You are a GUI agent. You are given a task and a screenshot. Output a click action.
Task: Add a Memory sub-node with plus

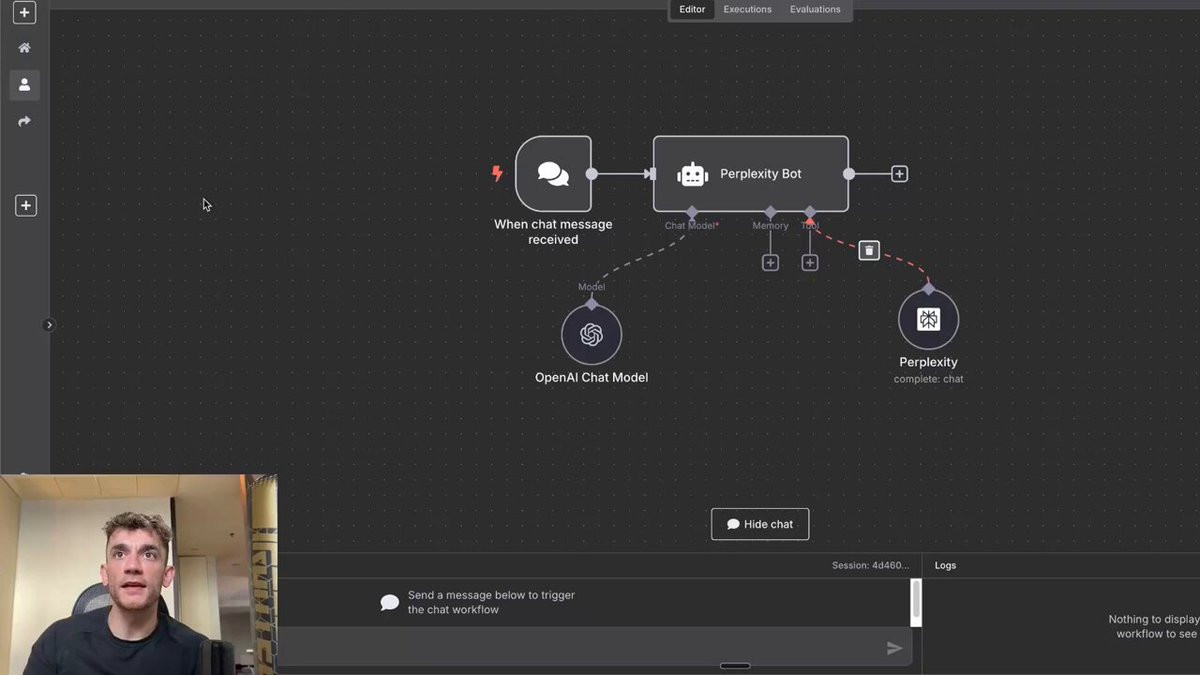[x=770, y=263]
